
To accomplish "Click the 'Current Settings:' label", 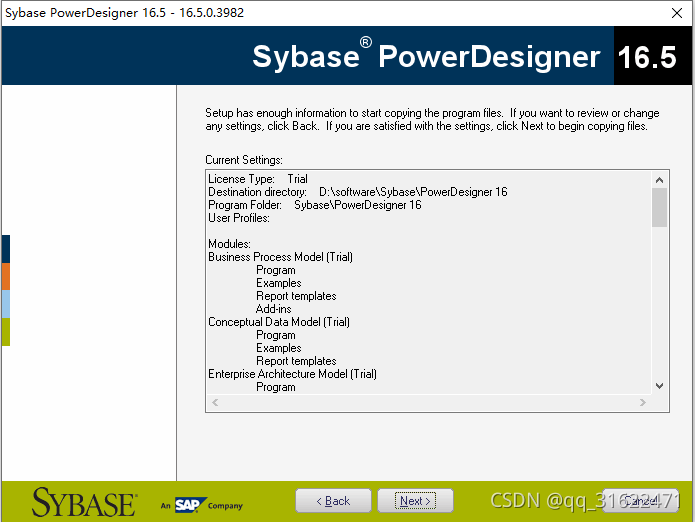I will tap(244, 160).
